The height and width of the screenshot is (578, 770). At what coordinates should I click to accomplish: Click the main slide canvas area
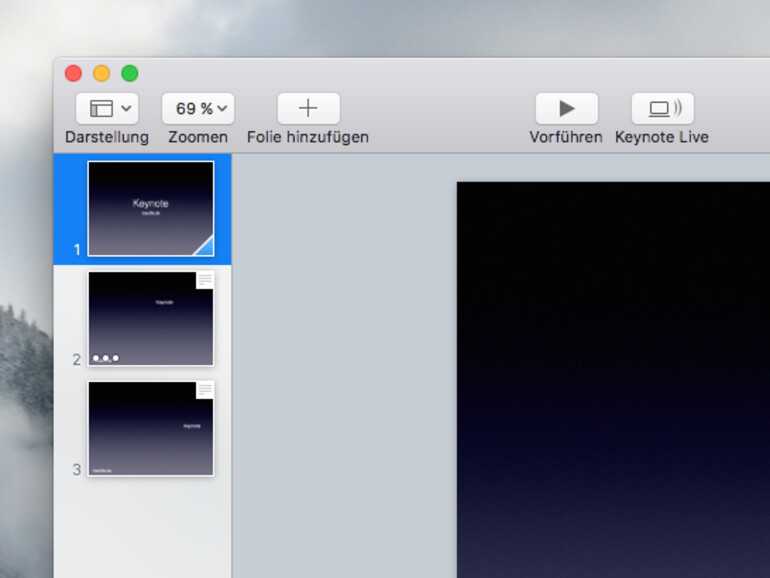pyautogui.click(x=613, y=380)
